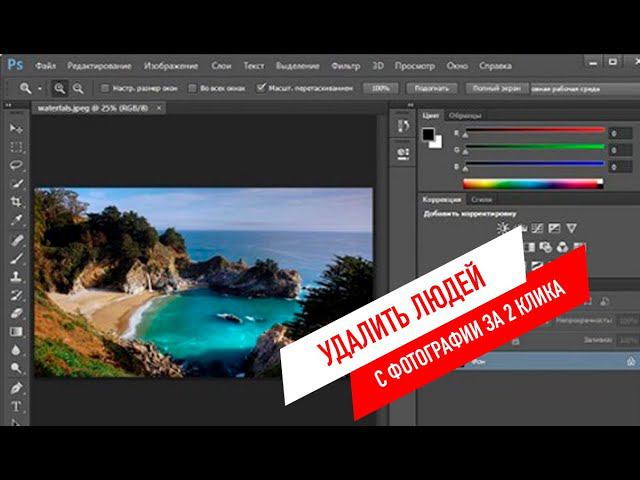Select the Dodge tool
Image resolution: width=640 pixels, height=480 pixels.
point(16,368)
